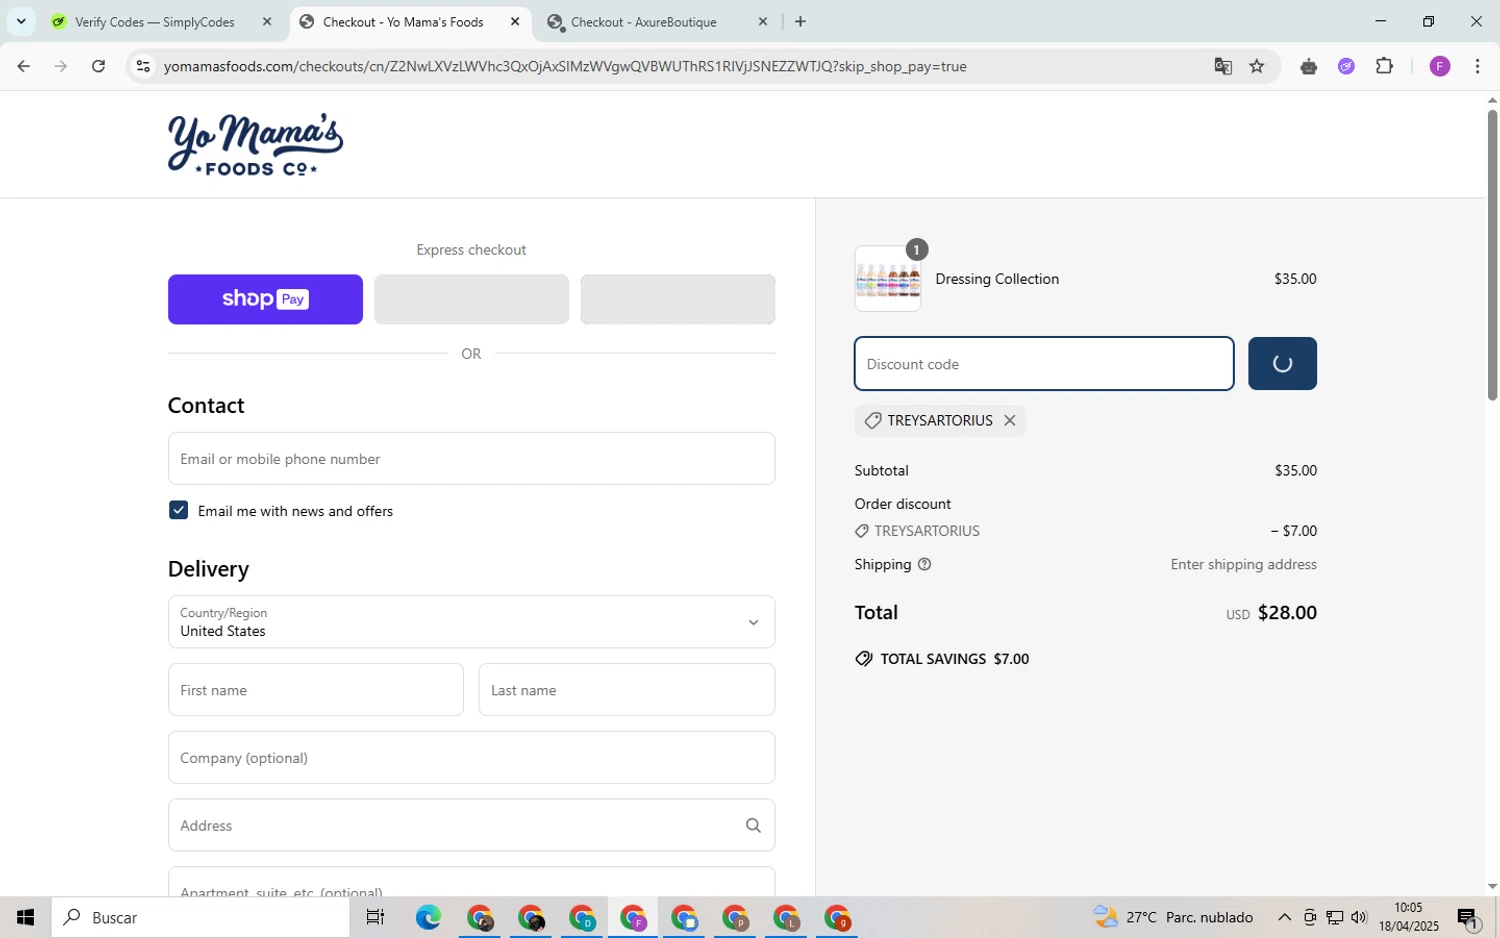1500x938 pixels.
Task: Launch Microsoft Edge from the taskbar
Action: click(428, 917)
